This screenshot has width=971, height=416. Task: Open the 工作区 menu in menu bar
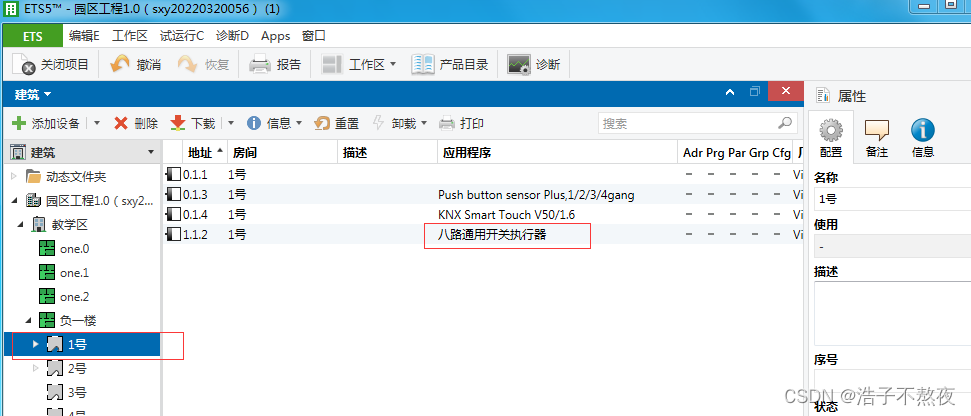(129, 36)
